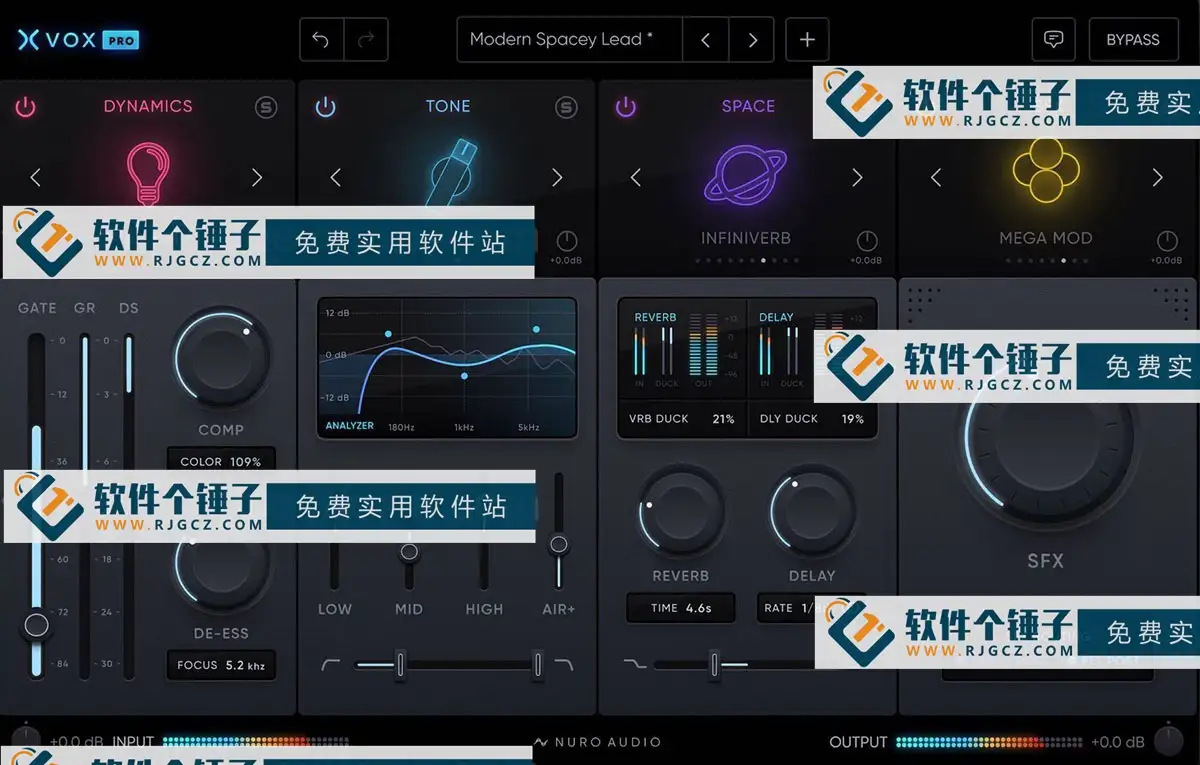
Task: Click the Dynamics lightbulb icon
Action: pyautogui.click(x=147, y=174)
